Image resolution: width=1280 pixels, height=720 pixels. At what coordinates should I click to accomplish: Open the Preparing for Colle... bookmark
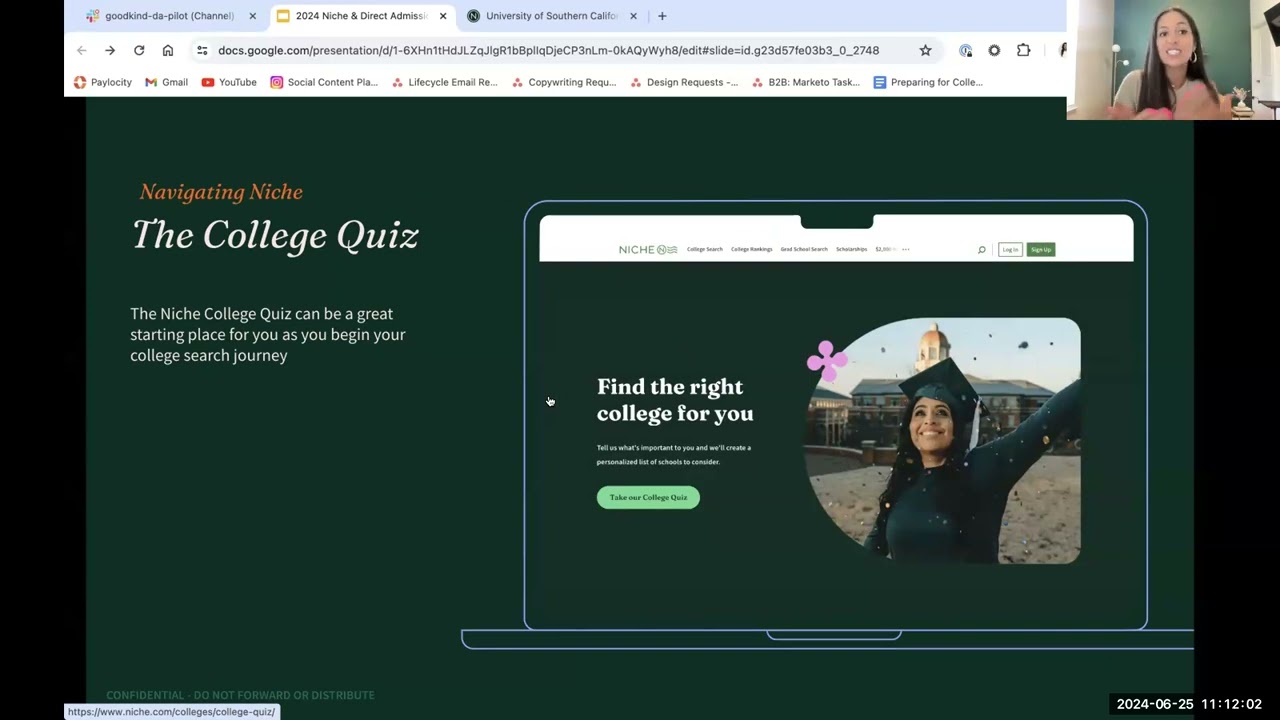coord(928,82)
